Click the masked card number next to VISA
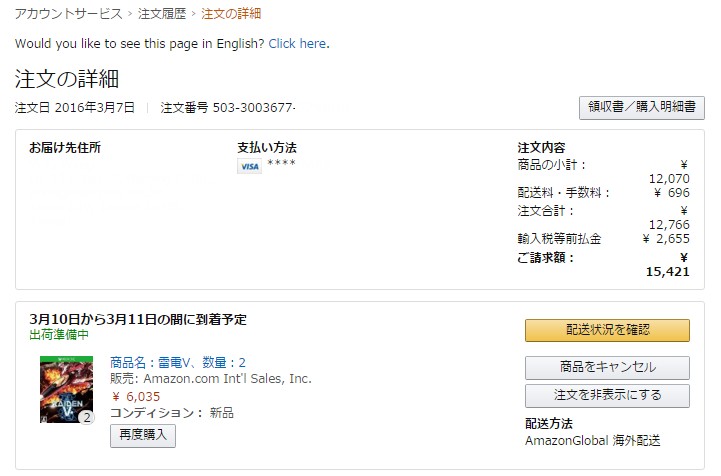This screenshot has width=721, height=476. point(281,164)
